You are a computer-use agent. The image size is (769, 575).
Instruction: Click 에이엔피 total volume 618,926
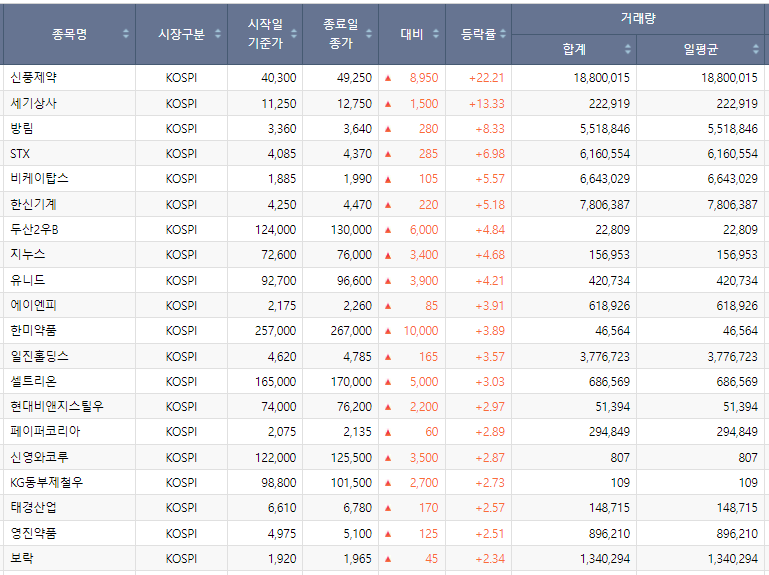609,306
